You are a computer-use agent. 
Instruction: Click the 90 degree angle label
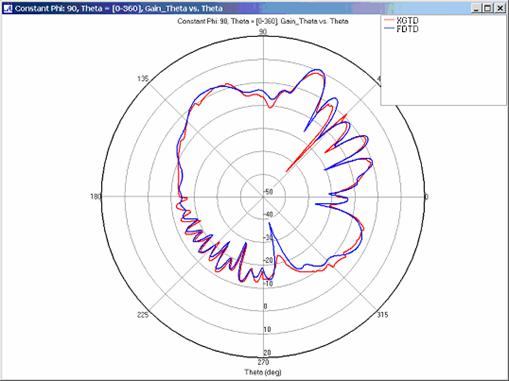click(x=263, y=32)
